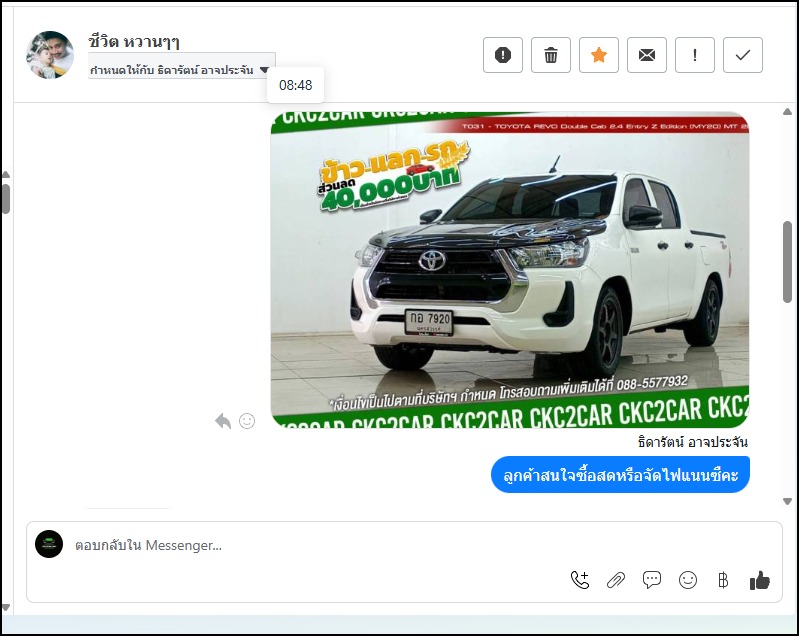This screenshot has height=636, width=799.
Task: Open profile picture of ชีวิต หวานๆๆ
Action: coord(50,55)
